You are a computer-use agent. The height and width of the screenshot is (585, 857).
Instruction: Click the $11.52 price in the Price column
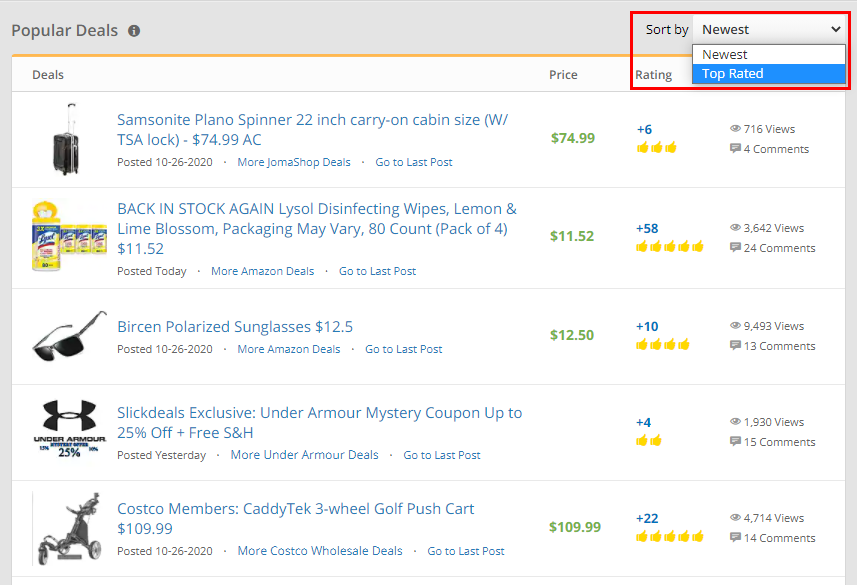[x=572, y=236]
